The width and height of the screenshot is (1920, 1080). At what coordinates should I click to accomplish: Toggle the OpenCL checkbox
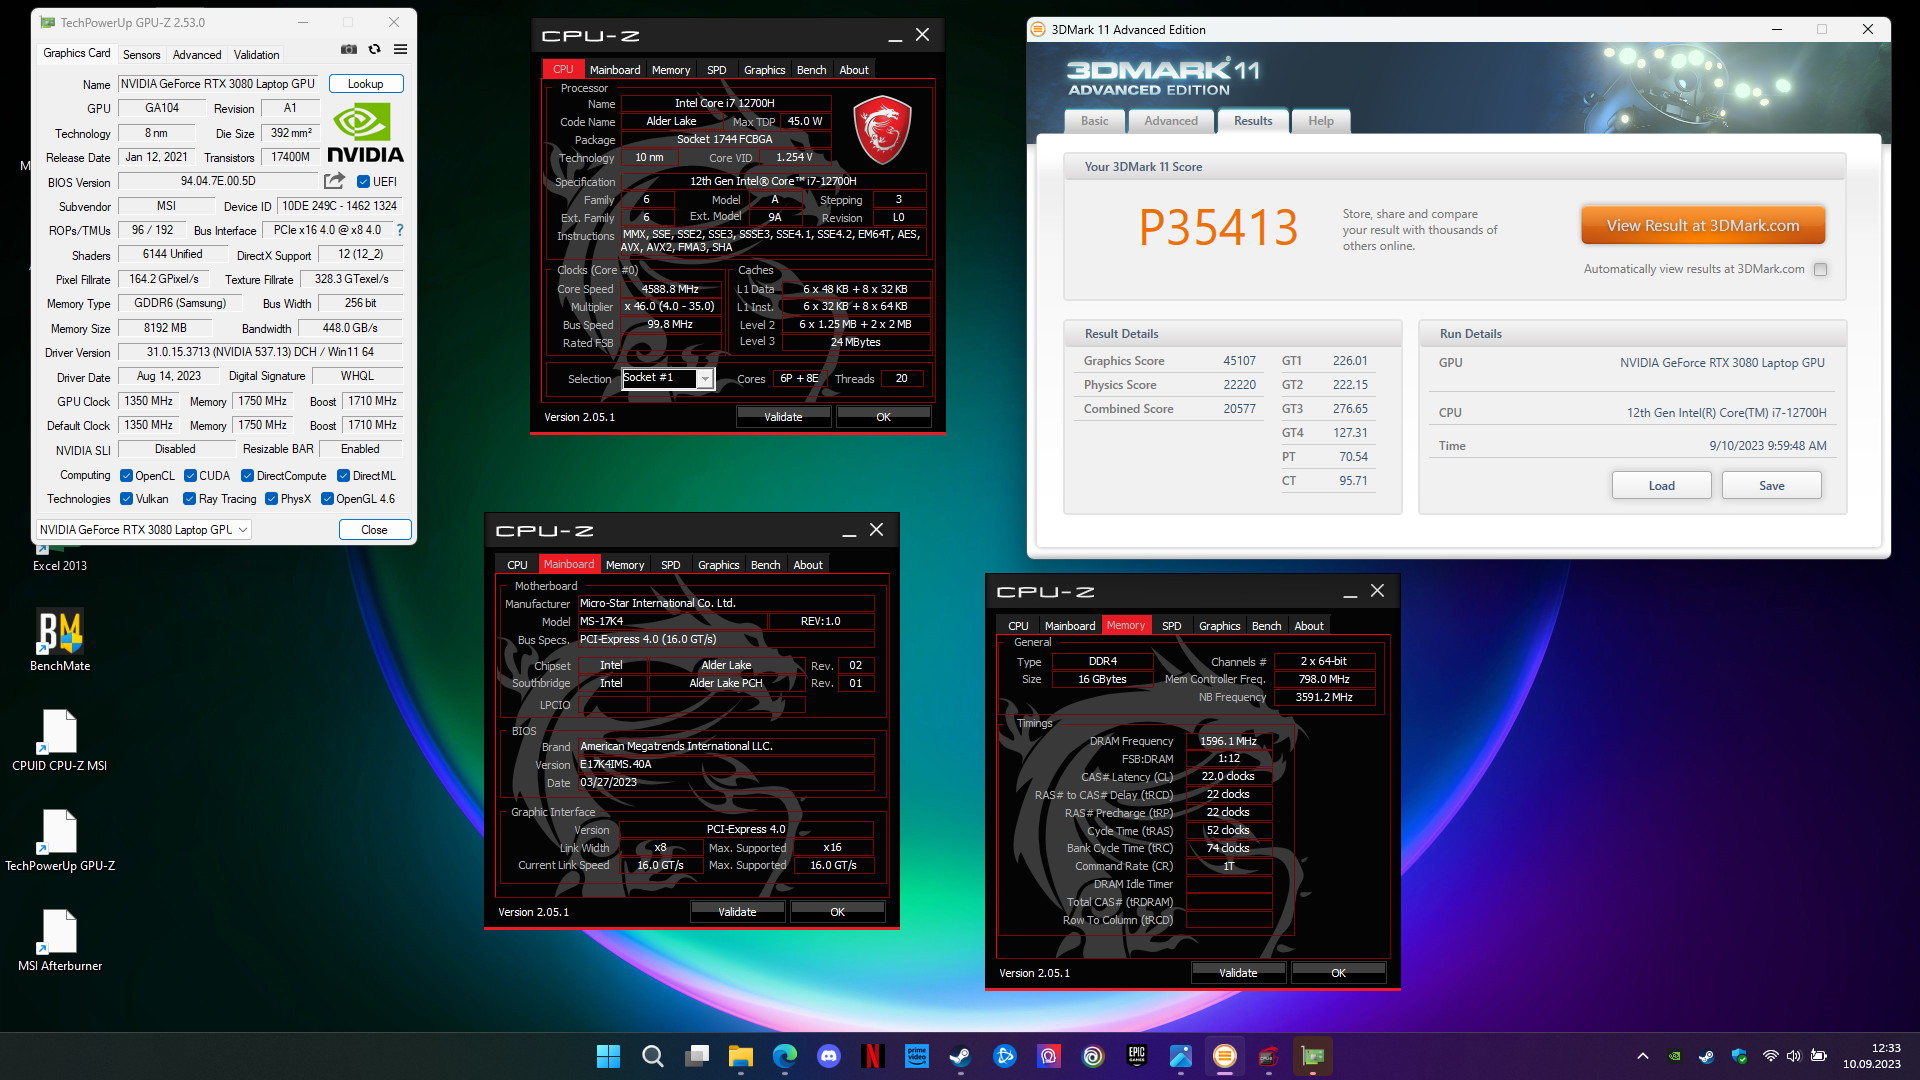point(127,476)
